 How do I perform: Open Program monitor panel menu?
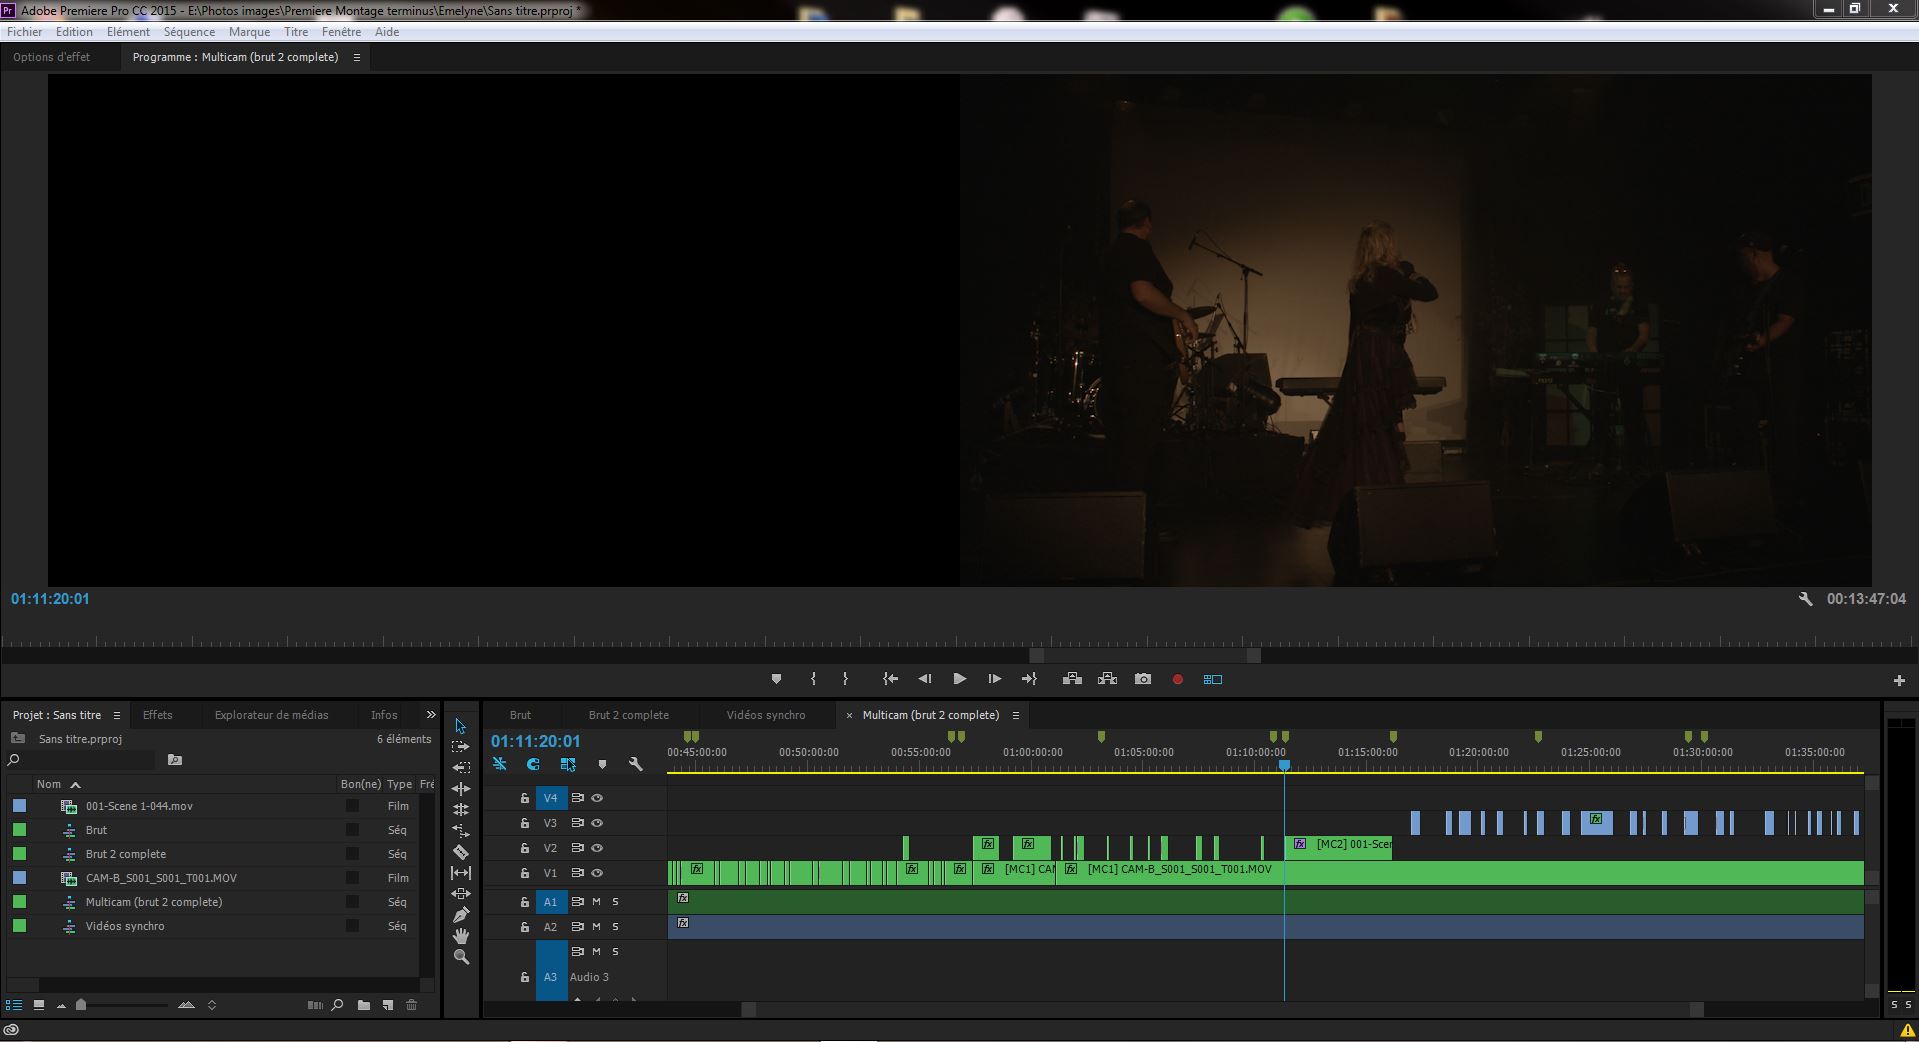tap(356, 58)
